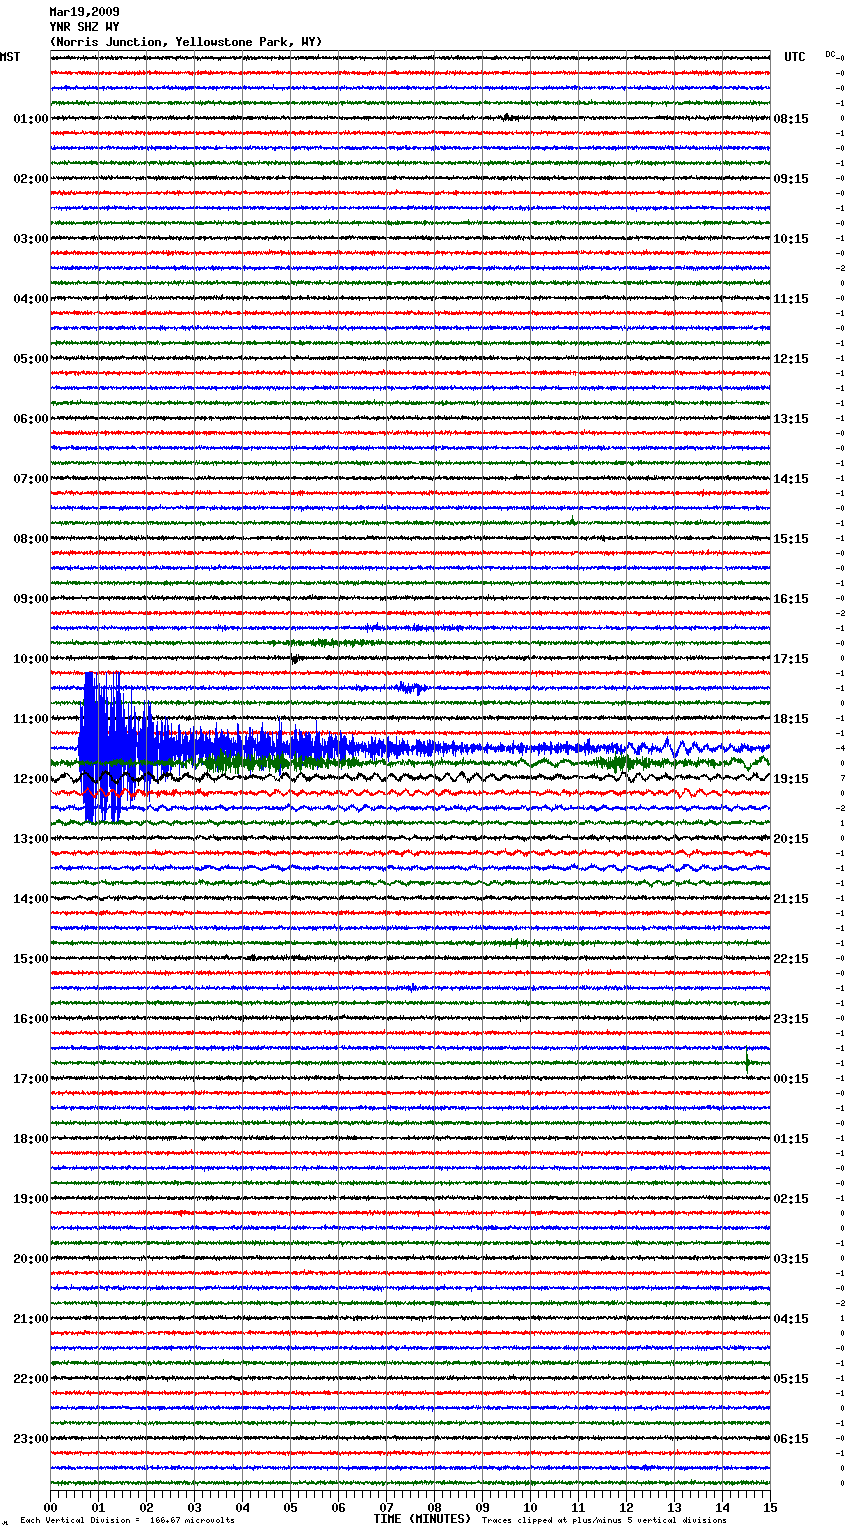This screenshot has height=1534, width=850.
Task: Select the 01:00 MST time label
Action: tap(31, 119)
